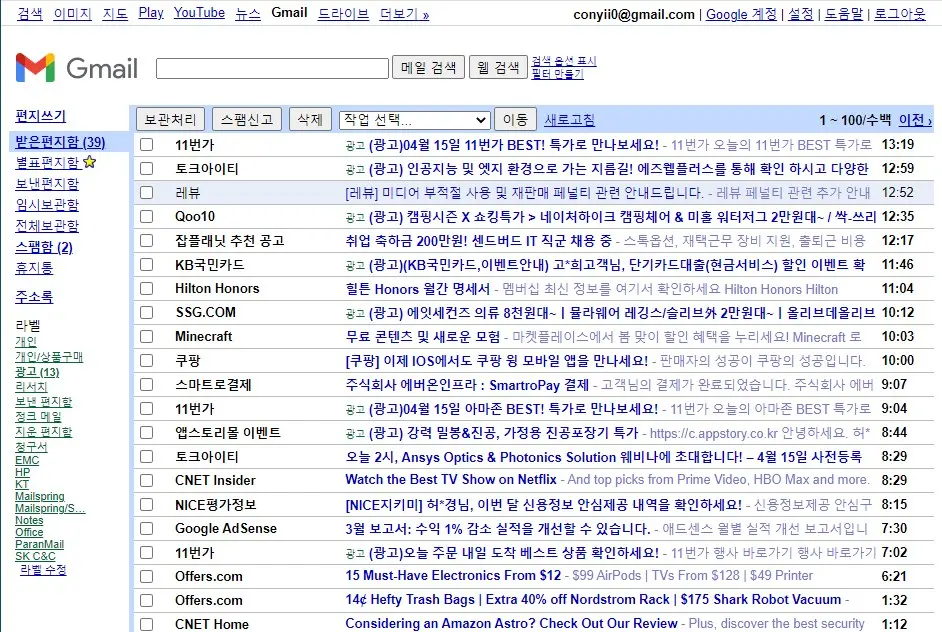Click 로그아웃 to sign out
Image resolution: width=942 pixels, height=632 pixels.
tap(900, 14)
